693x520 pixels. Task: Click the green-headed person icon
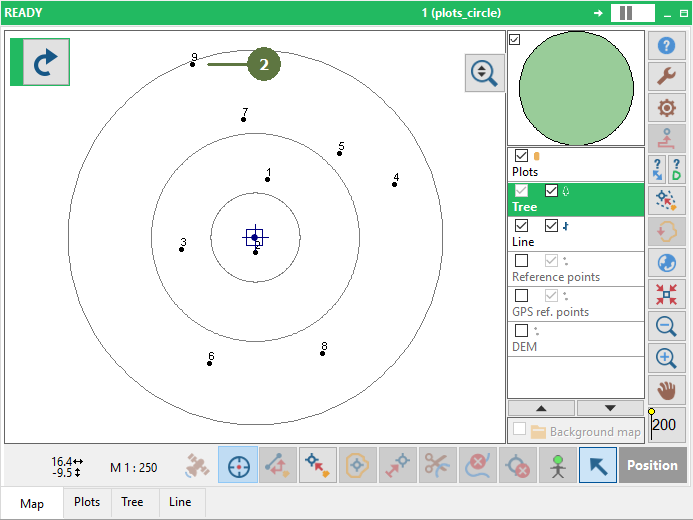pos(558,465)
